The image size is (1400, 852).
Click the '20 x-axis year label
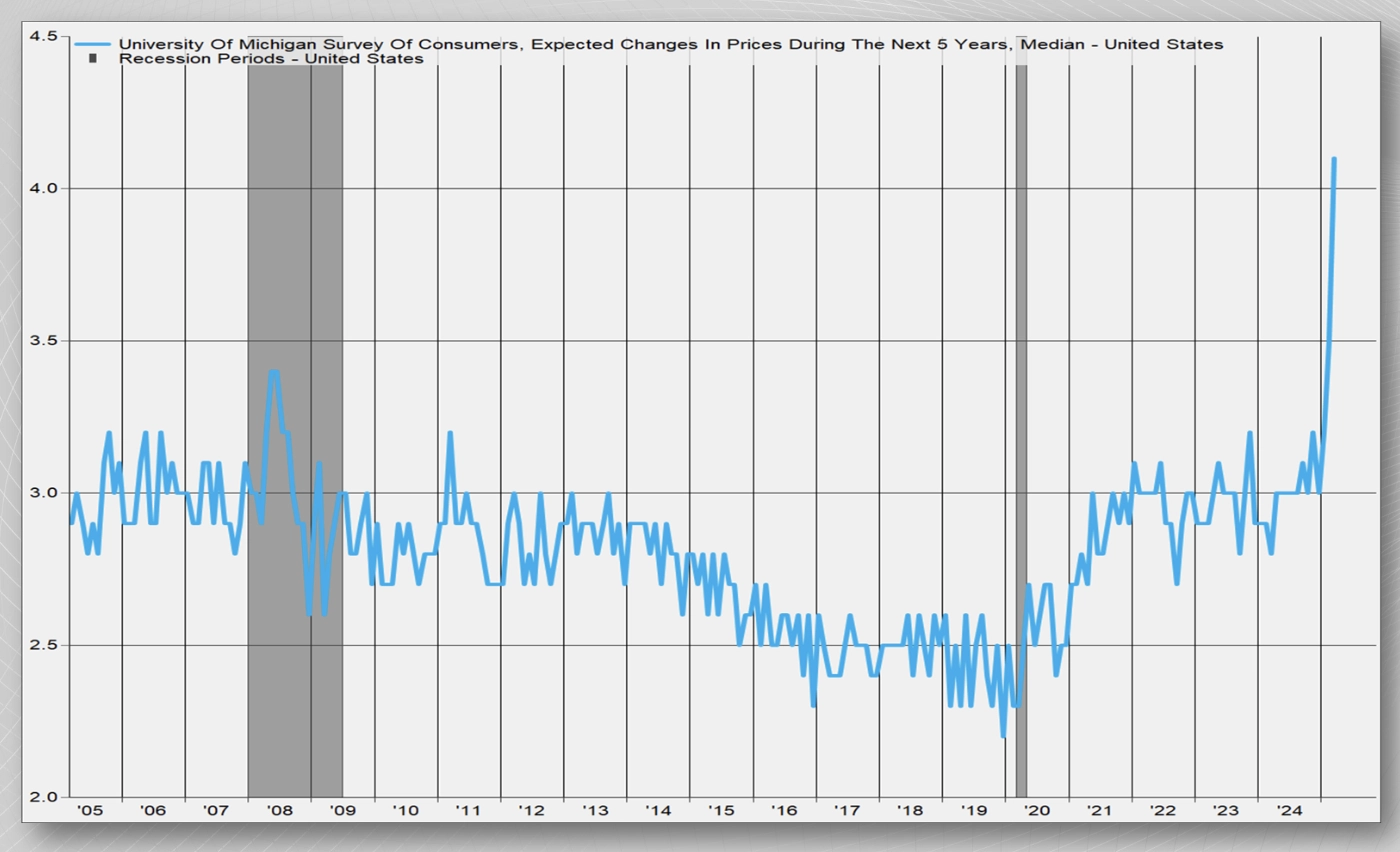pos(1036,811)
